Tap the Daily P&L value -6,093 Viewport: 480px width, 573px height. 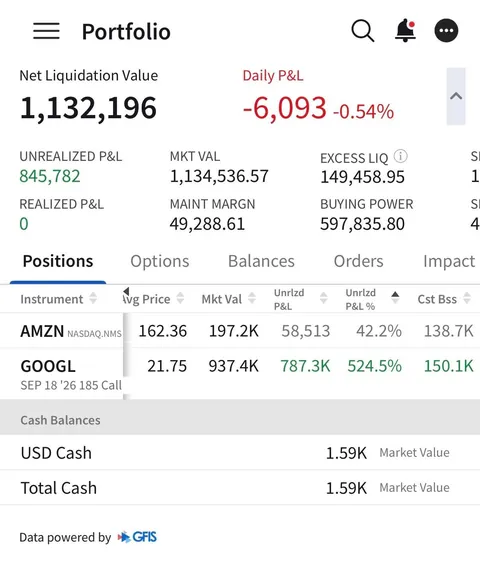pyautogui.click(x=284, y=108)
